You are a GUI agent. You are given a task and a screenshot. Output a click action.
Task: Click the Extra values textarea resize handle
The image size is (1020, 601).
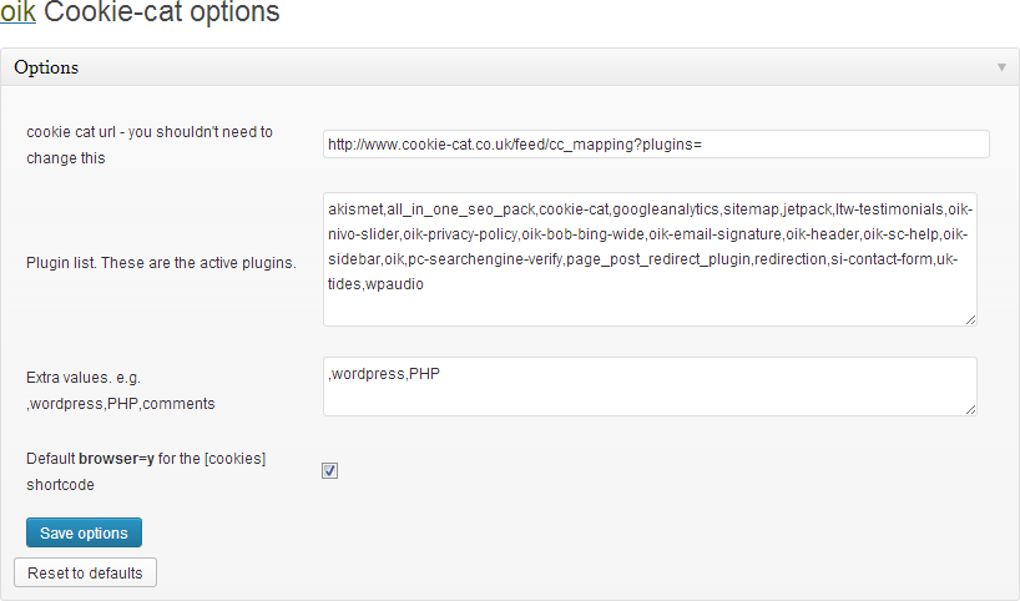[x=971, y=409]
